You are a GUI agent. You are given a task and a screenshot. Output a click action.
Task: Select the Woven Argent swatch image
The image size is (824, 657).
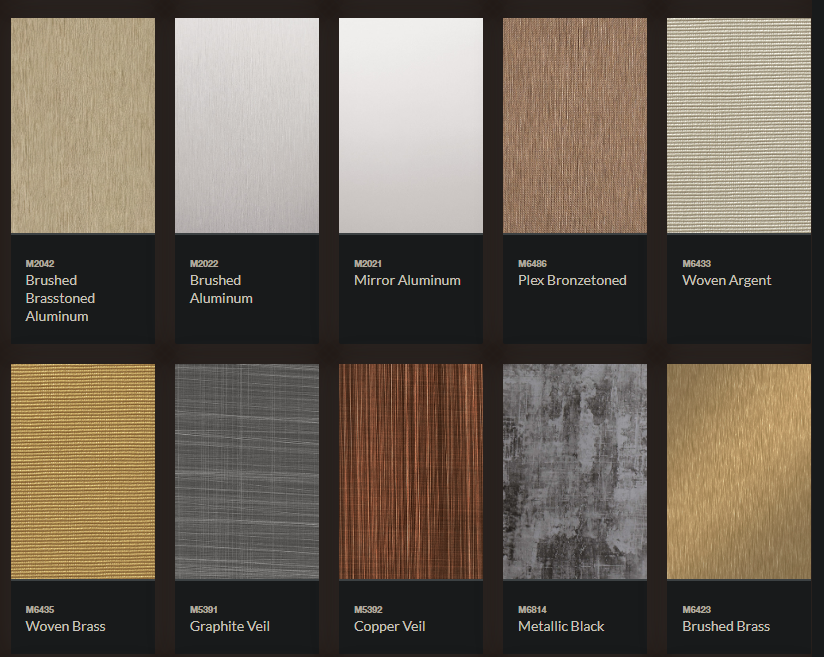[739, 126]
